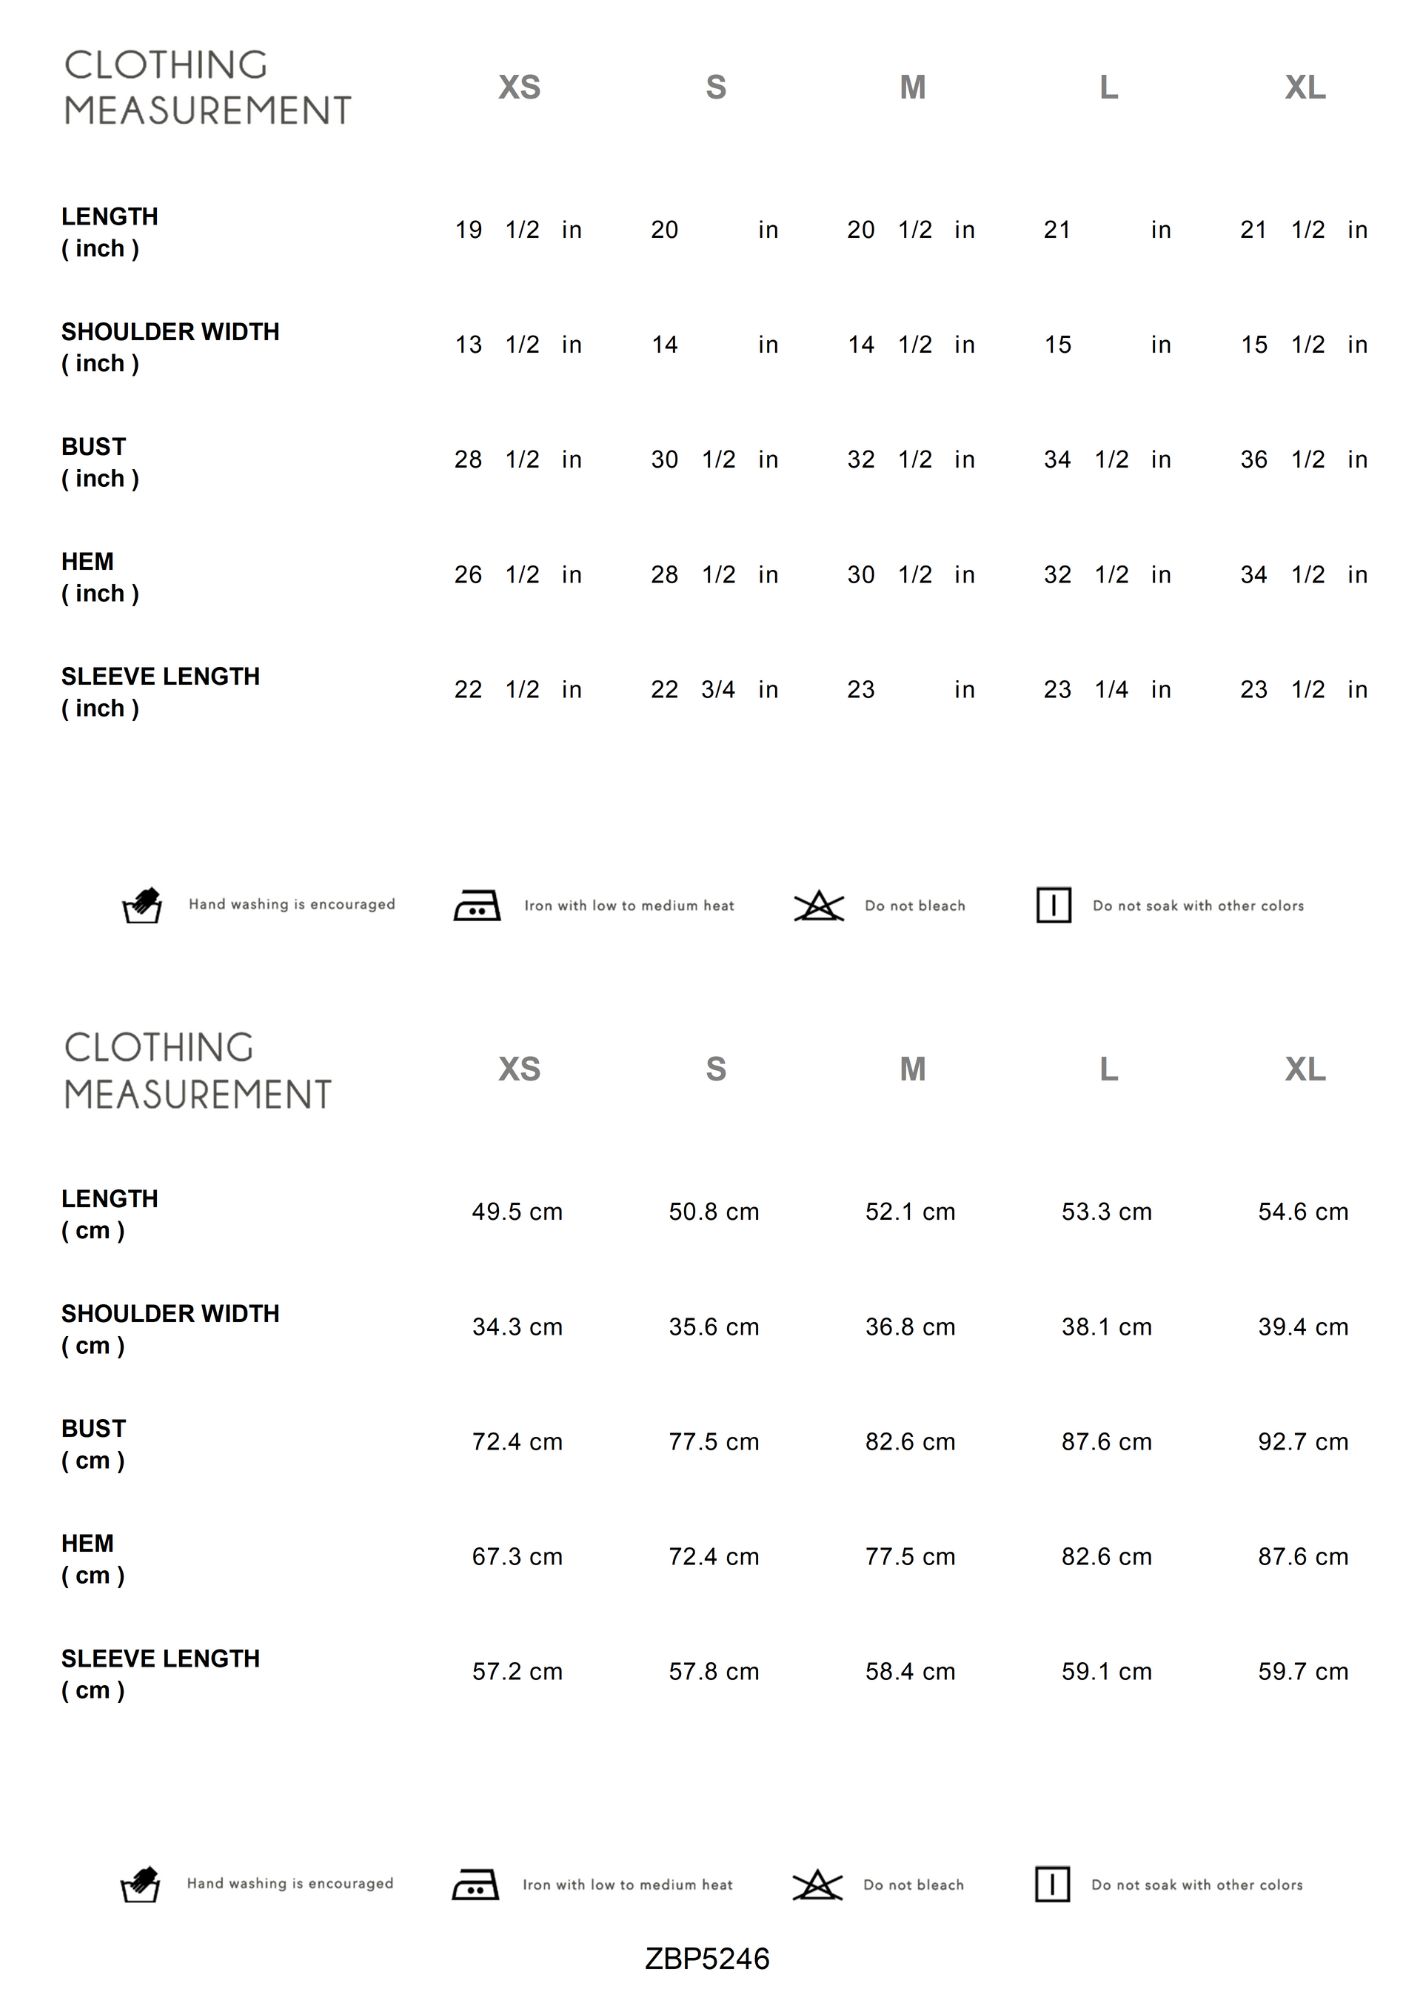Click the 92.7 cm bust value

1303,1442
